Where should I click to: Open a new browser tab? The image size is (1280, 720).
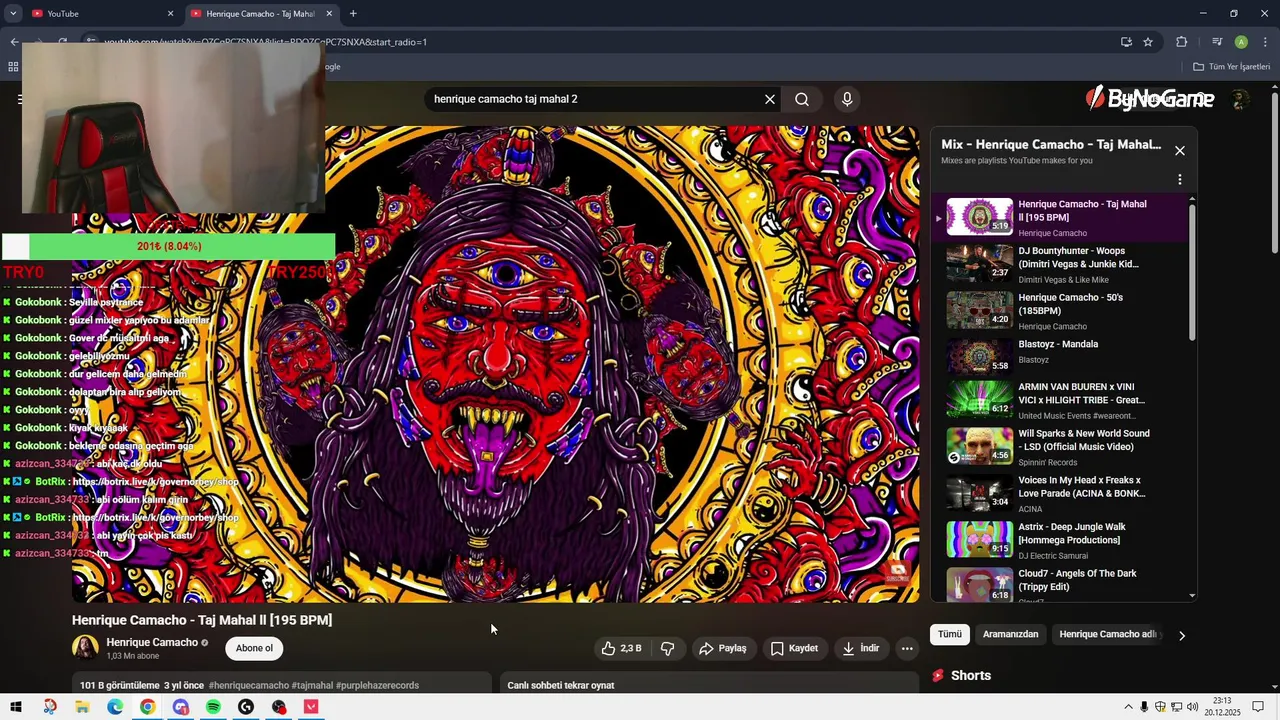tap(353, 14)
